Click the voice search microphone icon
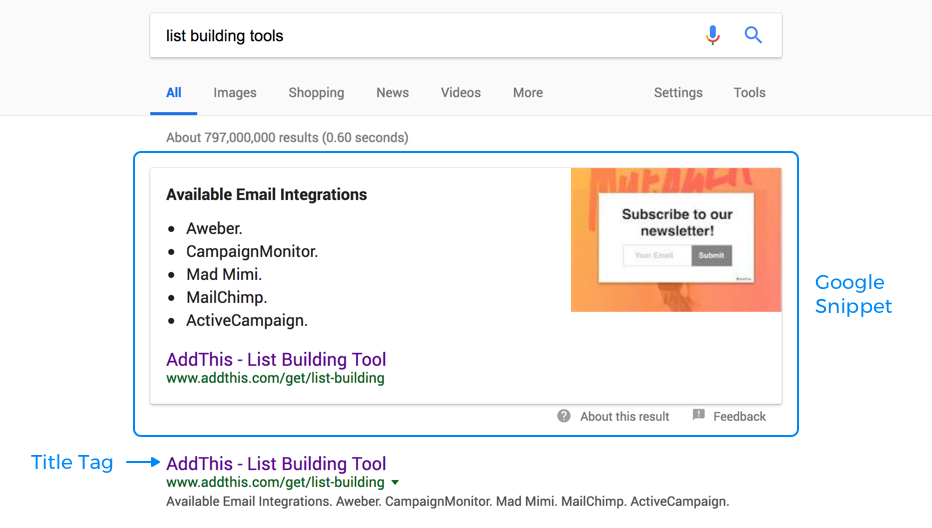Screen dimensions: 932x528 (713, 35)
